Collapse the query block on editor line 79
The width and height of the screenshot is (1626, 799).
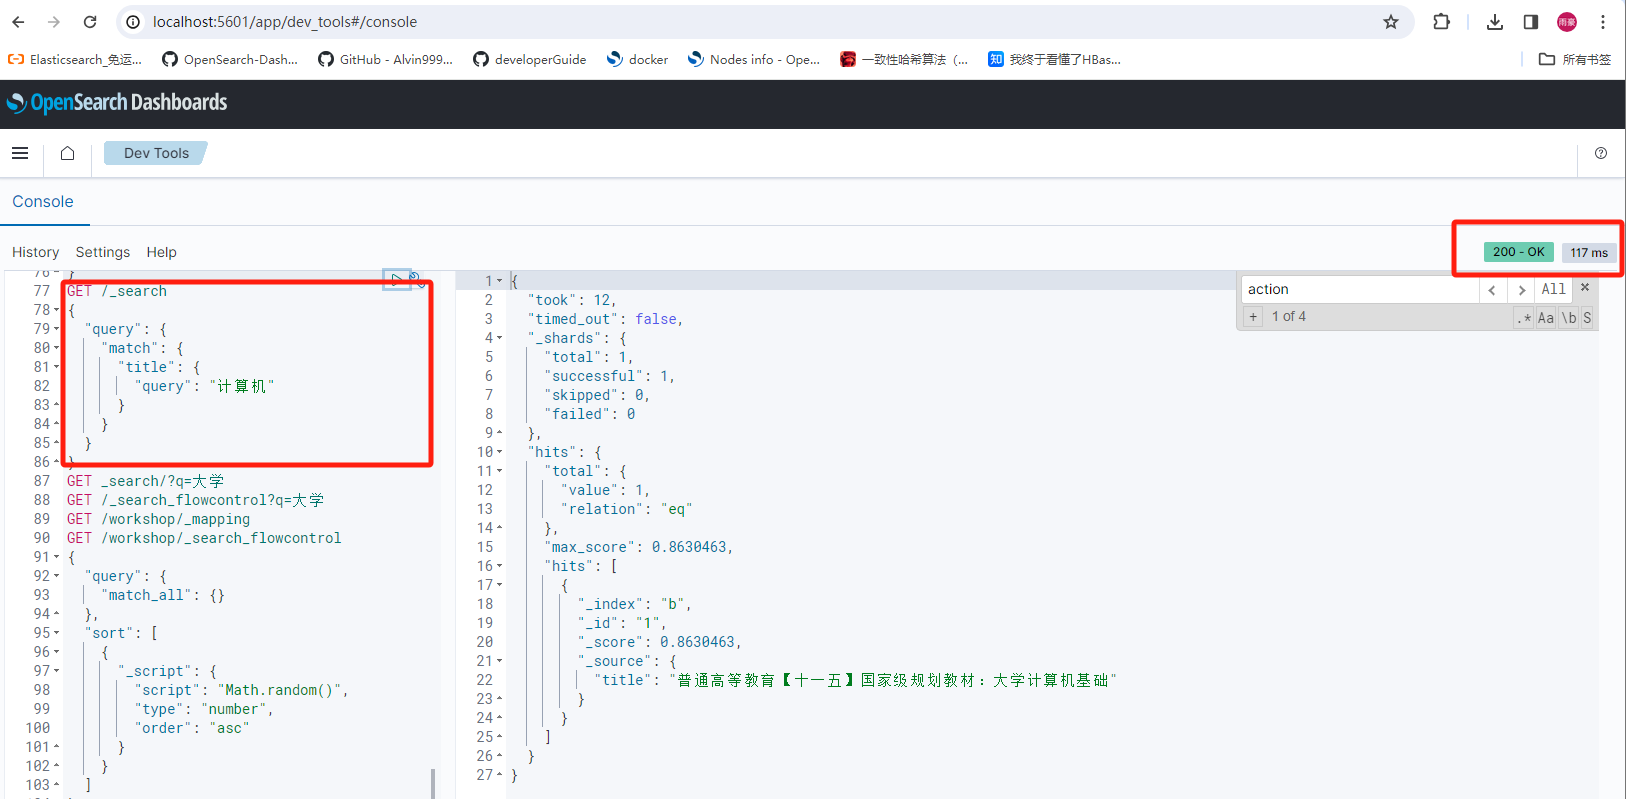[56, 329]
